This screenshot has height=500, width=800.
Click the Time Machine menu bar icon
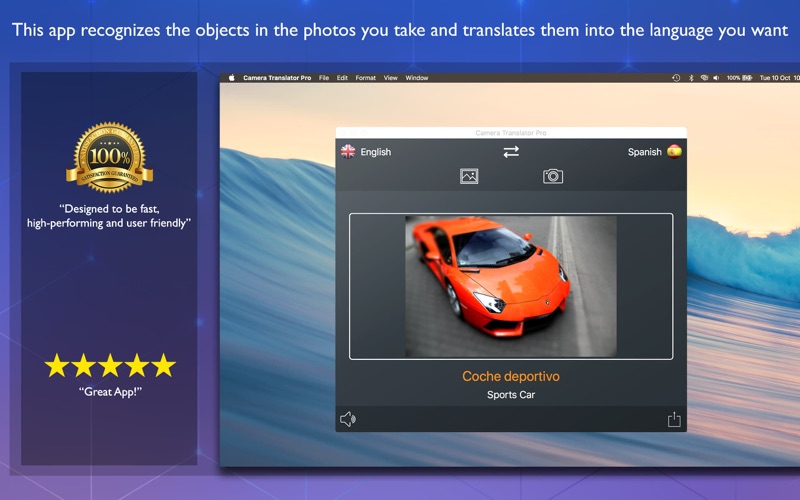[x=676, y=78]
